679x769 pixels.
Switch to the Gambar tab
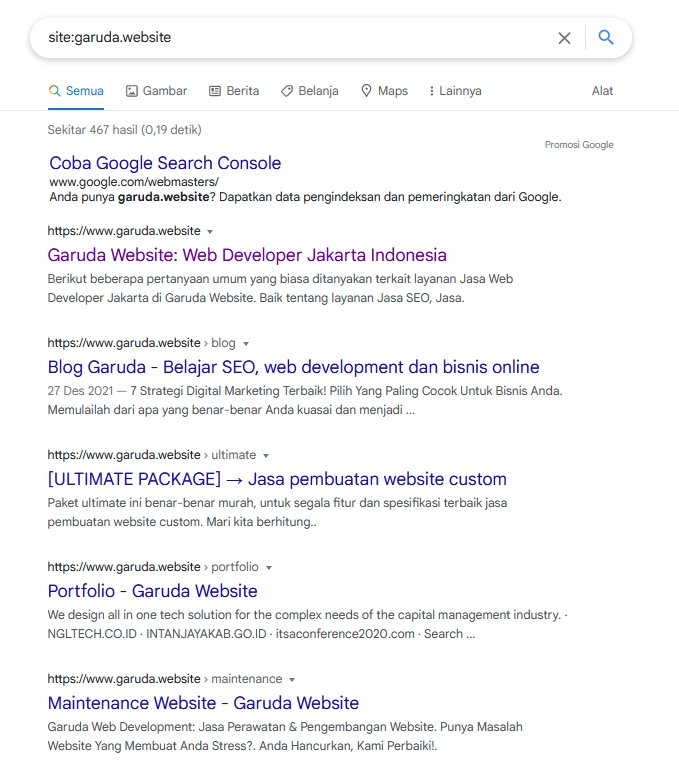coord(157,91)
